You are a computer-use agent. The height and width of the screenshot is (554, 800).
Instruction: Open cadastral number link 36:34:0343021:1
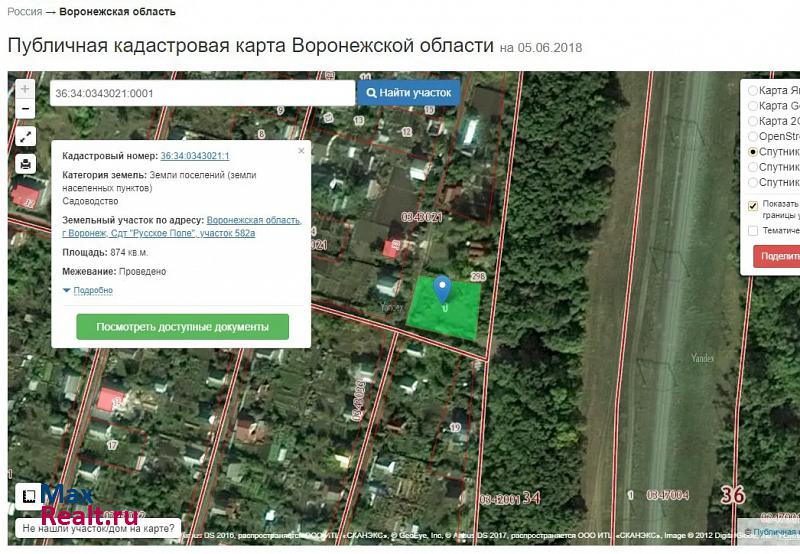coord(195,156)
